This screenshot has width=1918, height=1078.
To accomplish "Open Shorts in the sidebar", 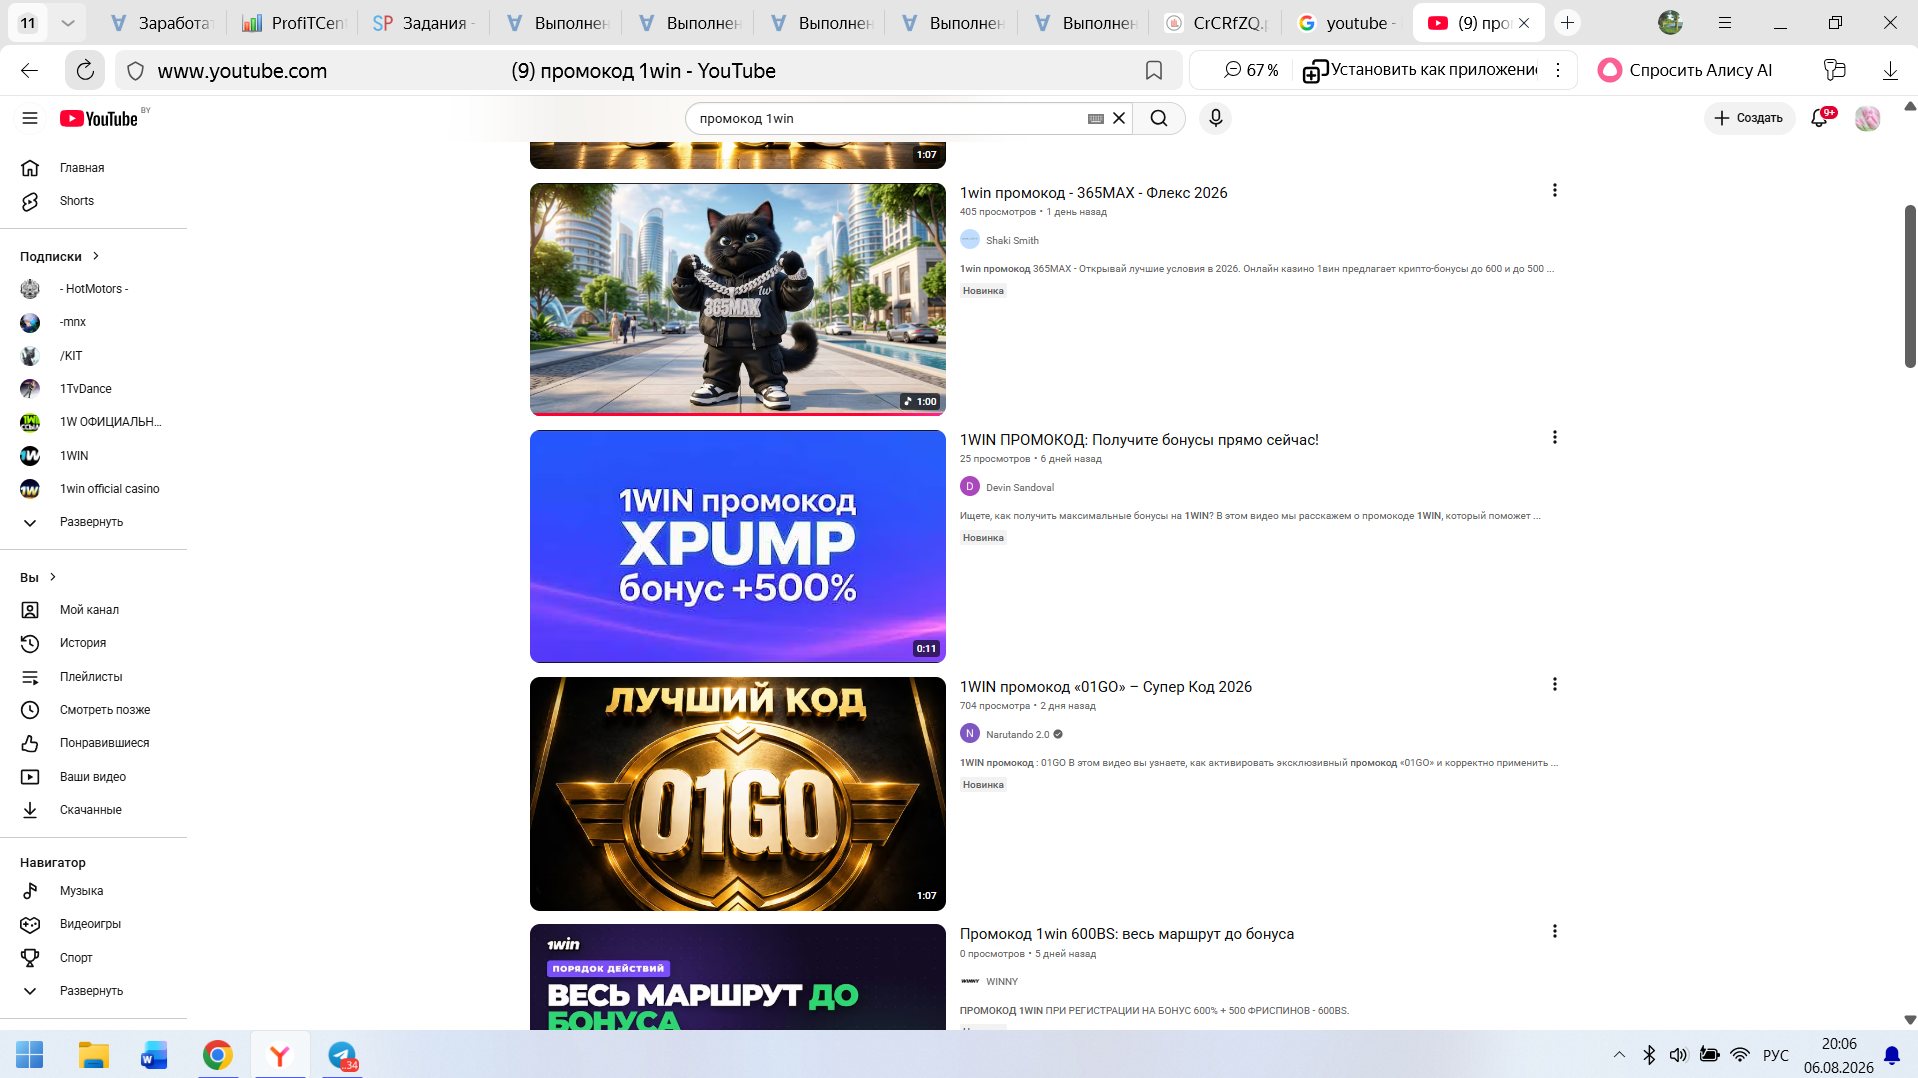I will [x=76, y=201].
